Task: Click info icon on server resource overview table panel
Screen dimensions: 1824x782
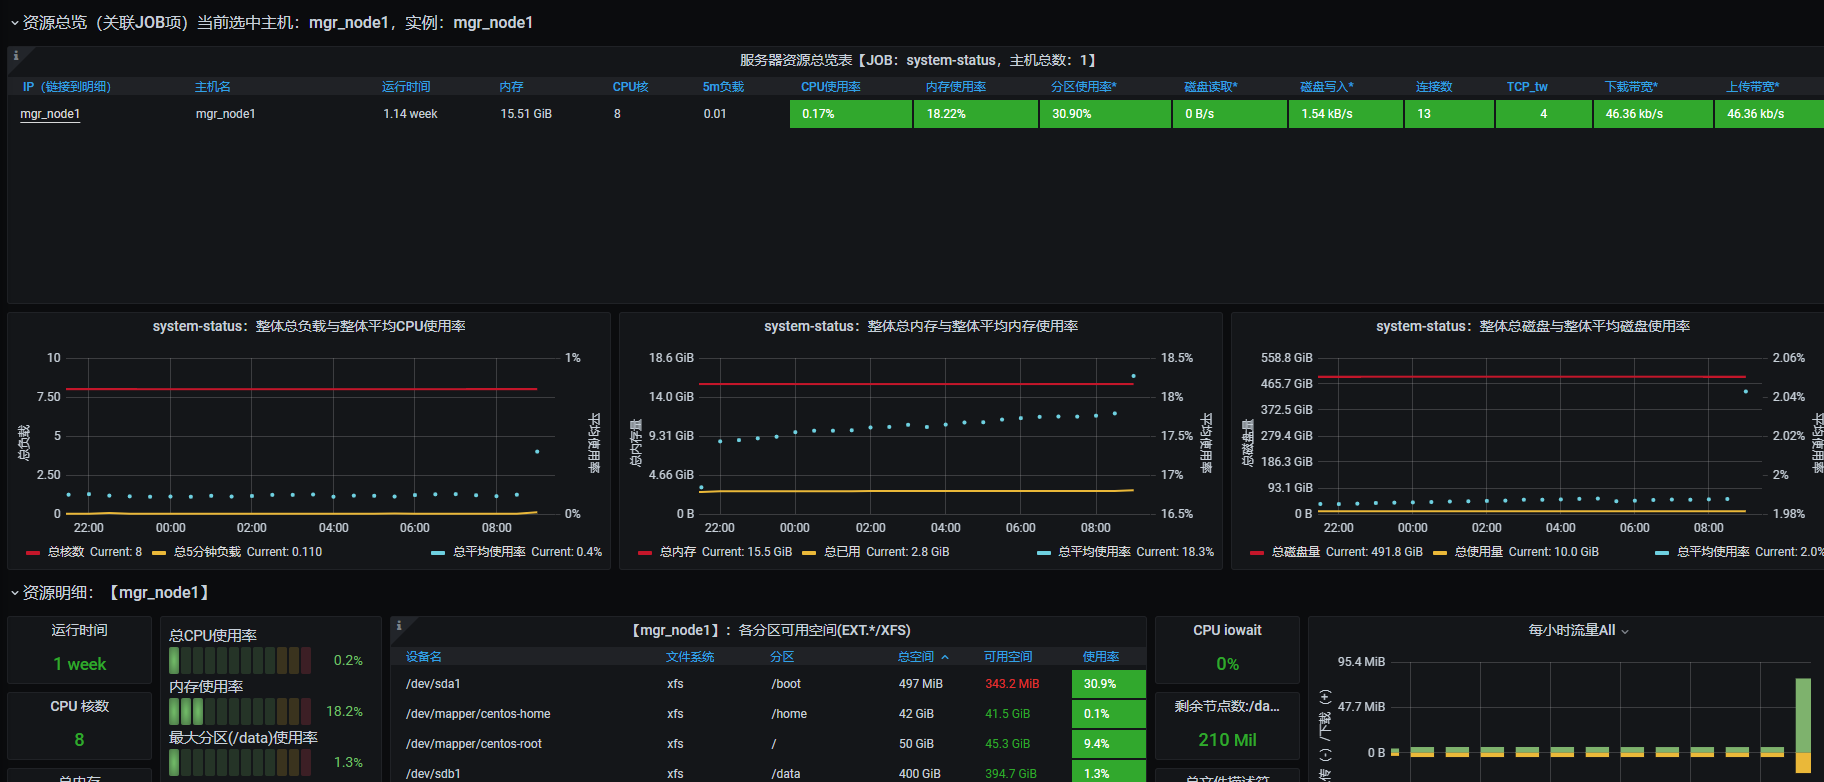Action: coord(16,56)
